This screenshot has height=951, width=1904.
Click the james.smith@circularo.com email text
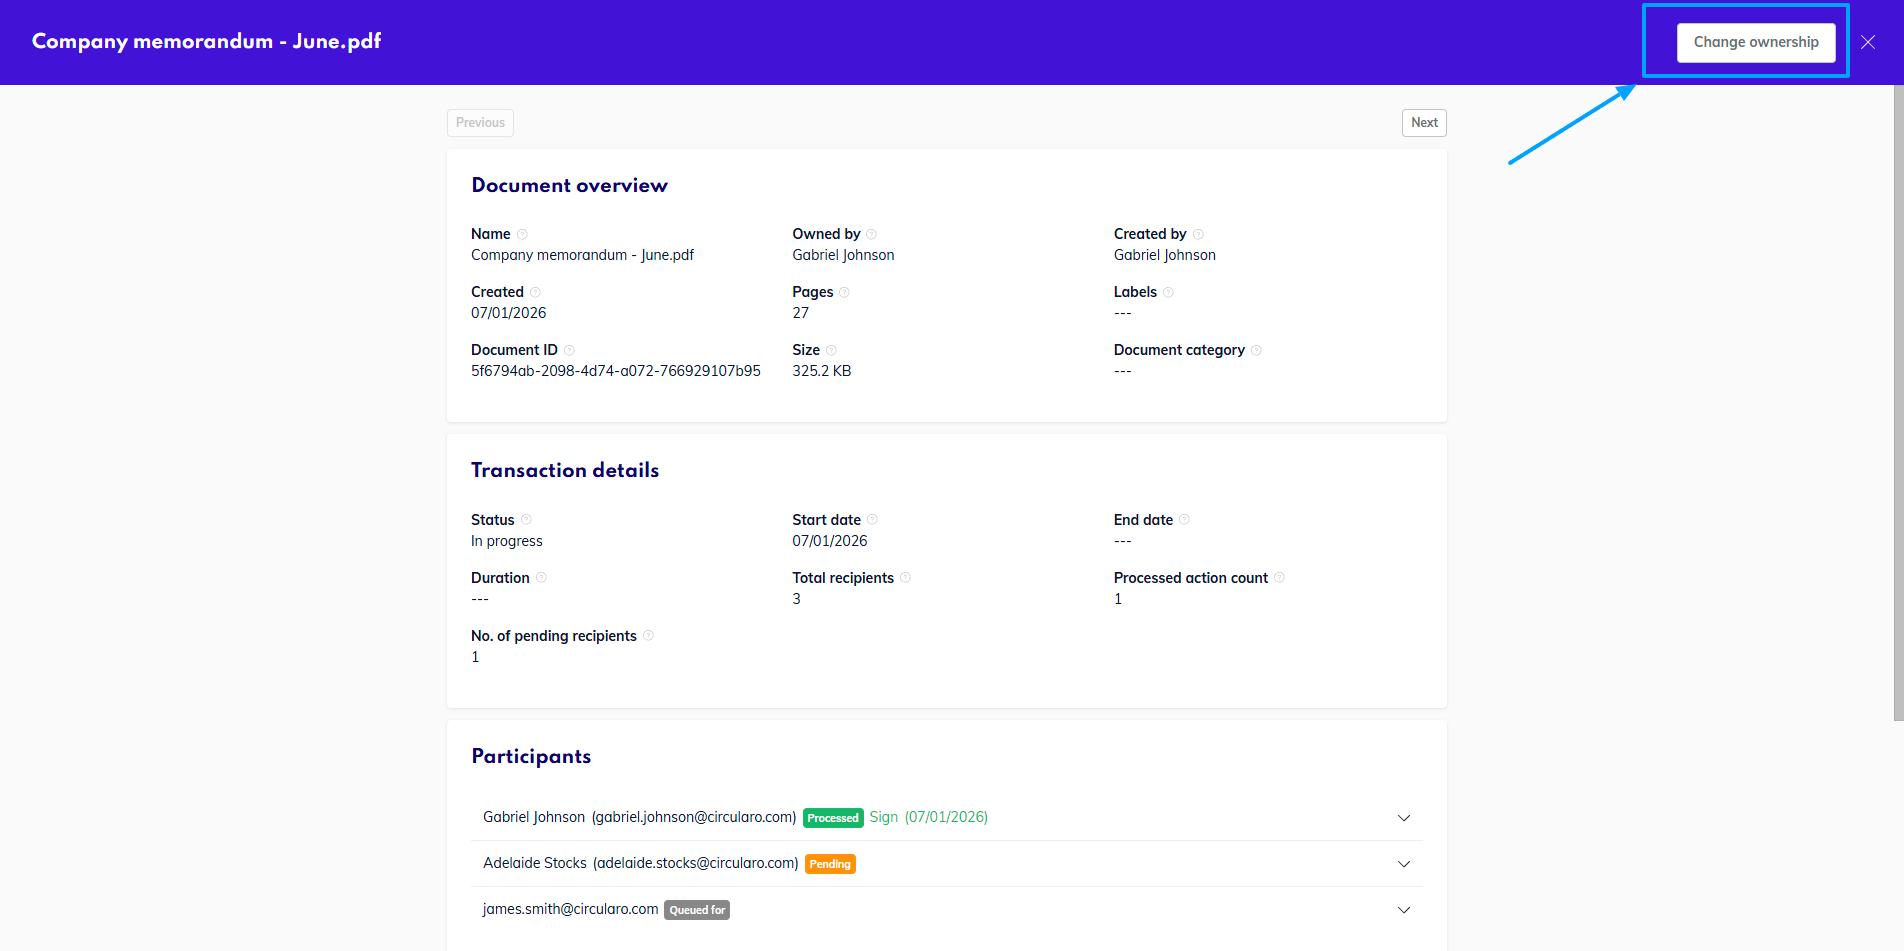570,909
